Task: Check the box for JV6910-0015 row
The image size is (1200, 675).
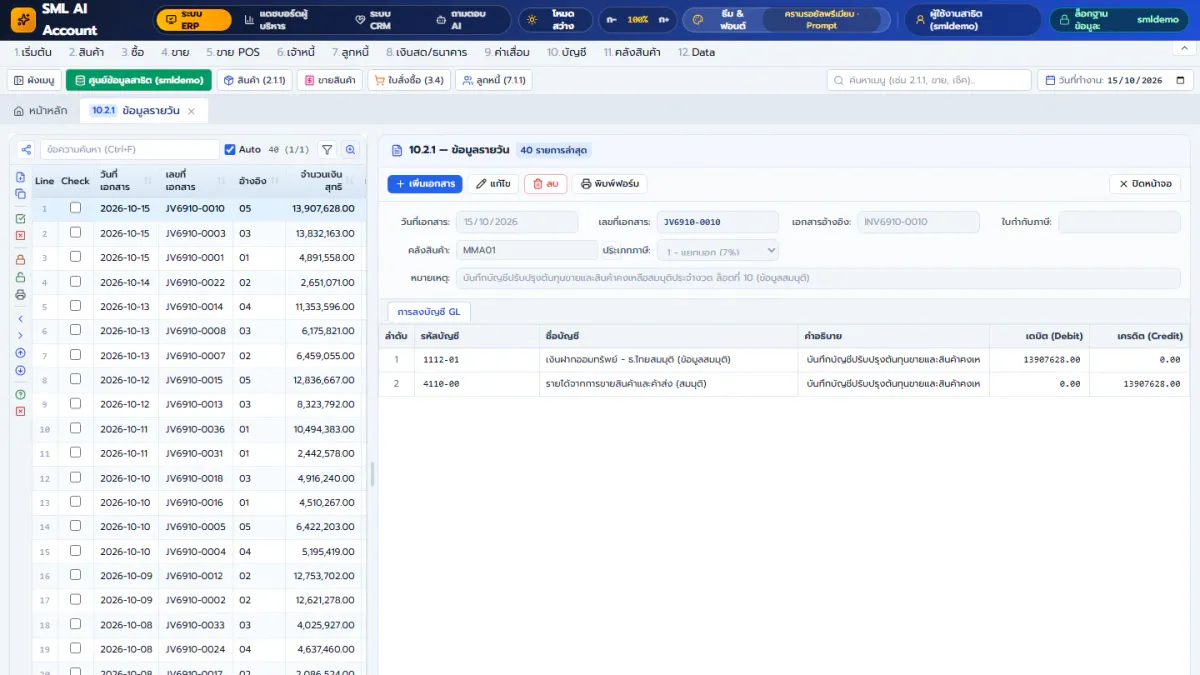Action: [75, 380]
